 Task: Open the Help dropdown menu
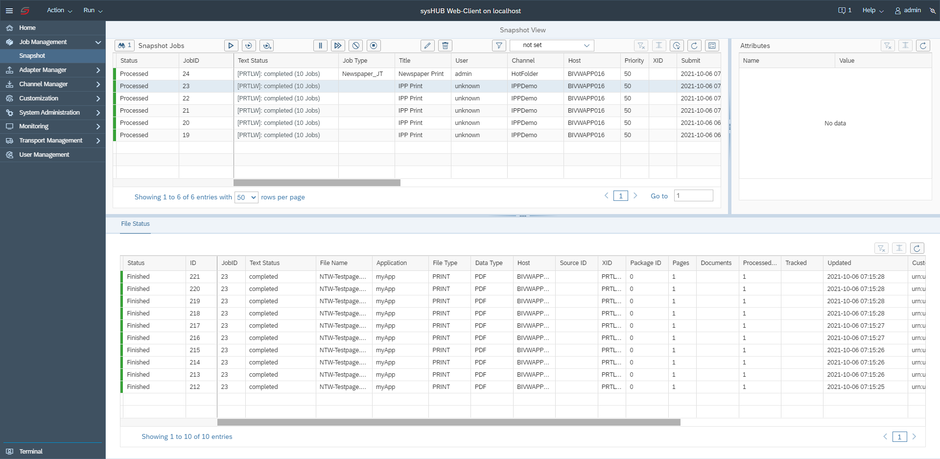873,10
